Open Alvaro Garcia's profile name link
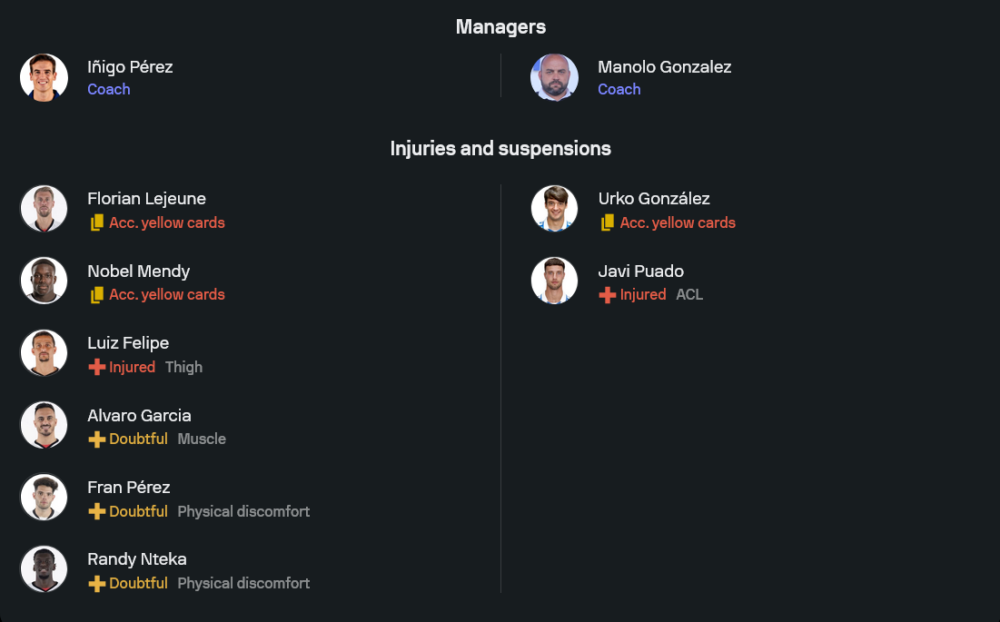 (139, 415)
